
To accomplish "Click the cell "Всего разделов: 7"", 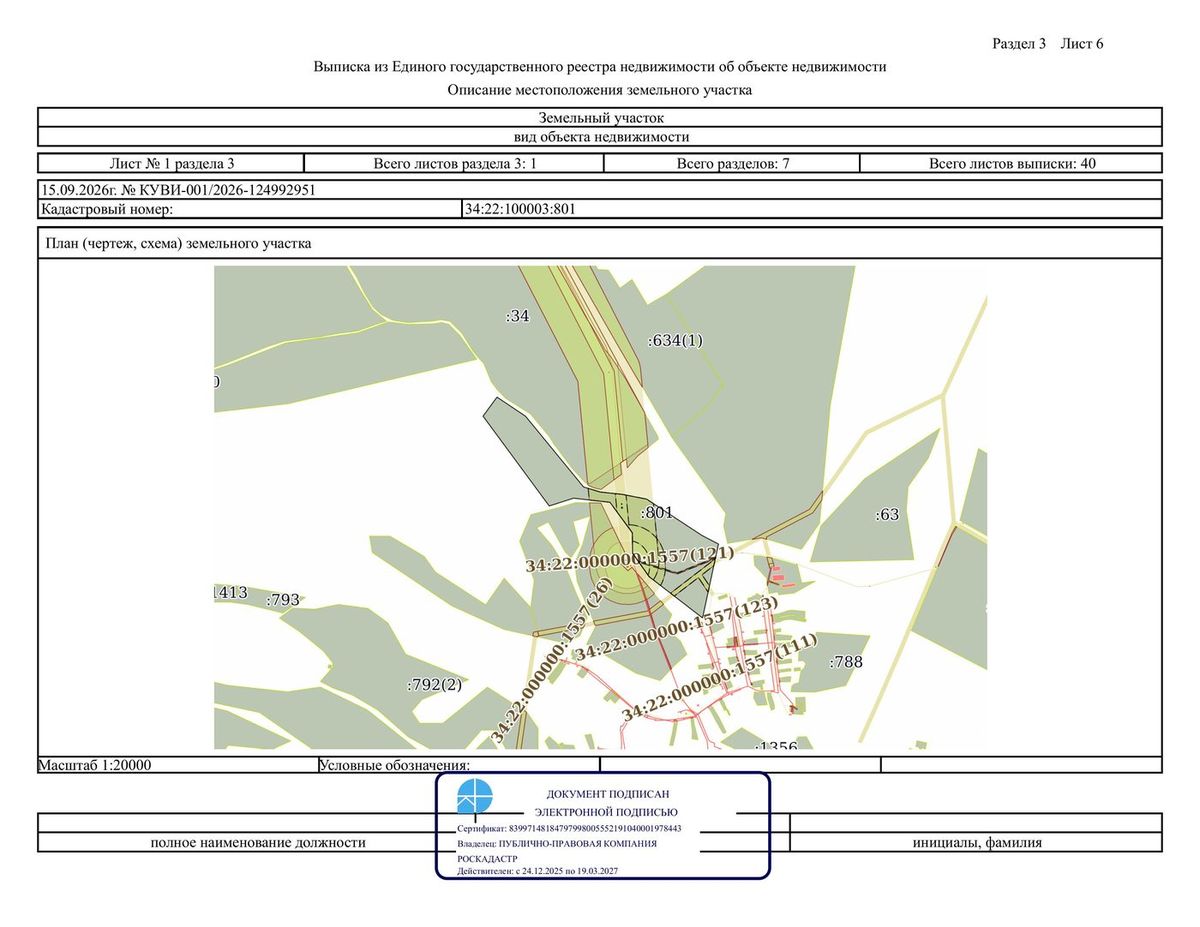I will tap(733, 163).
